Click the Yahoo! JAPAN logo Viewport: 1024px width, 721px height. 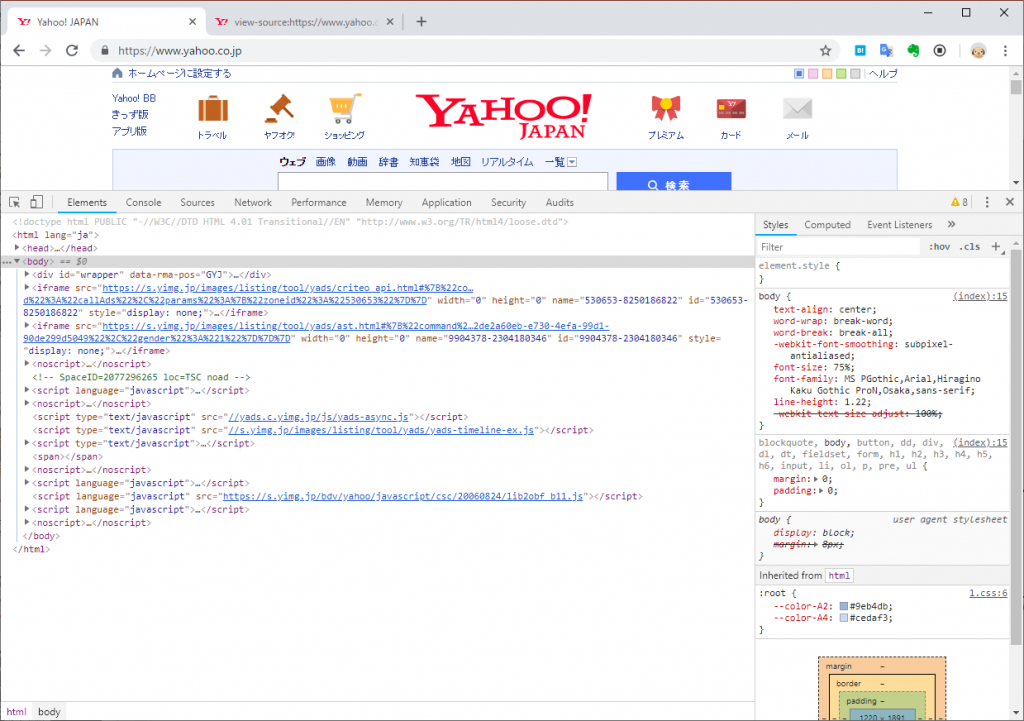point(504,116)
